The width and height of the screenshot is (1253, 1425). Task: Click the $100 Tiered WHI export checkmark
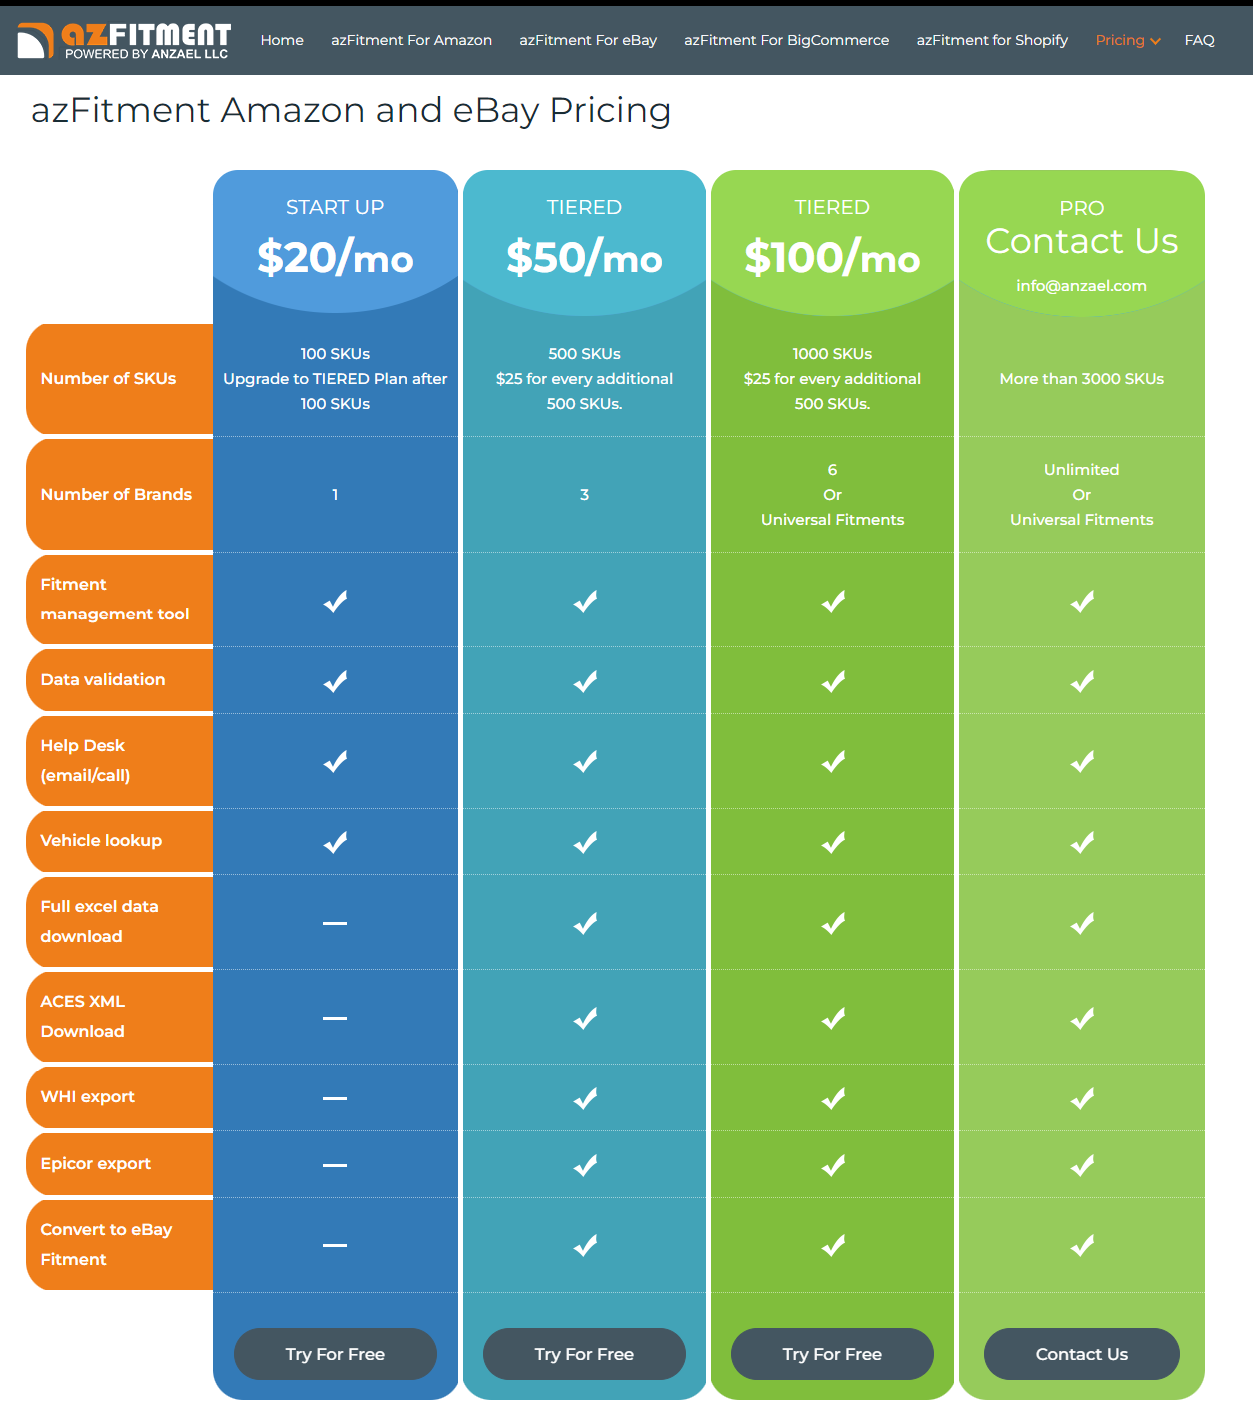(x=833, y=1098)
